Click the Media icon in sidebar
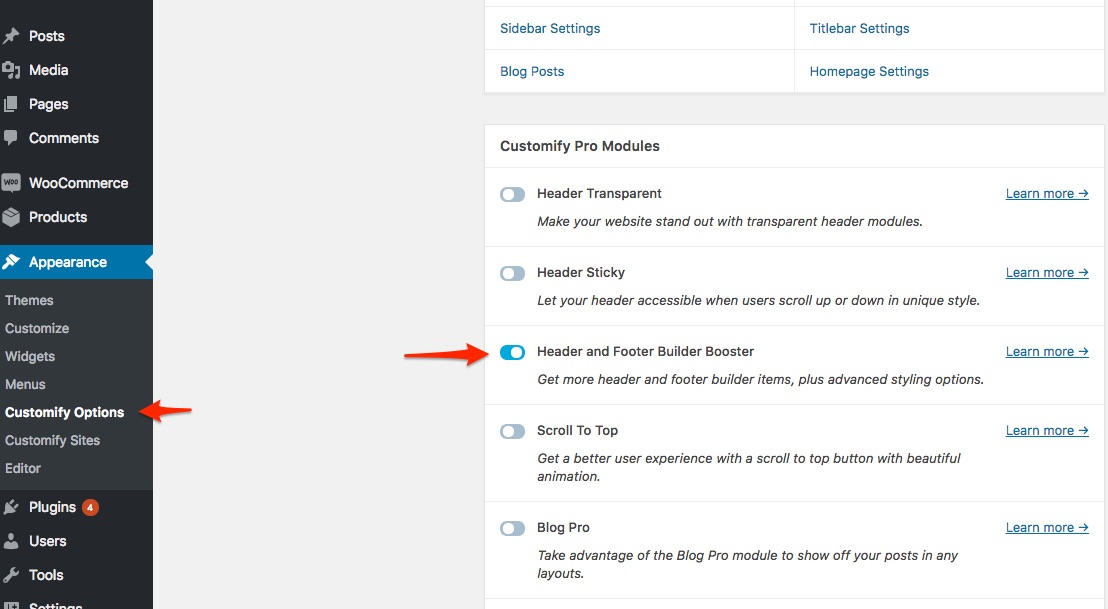The height and width of the screenshot is (609, 1108). (x=11, y=70)
